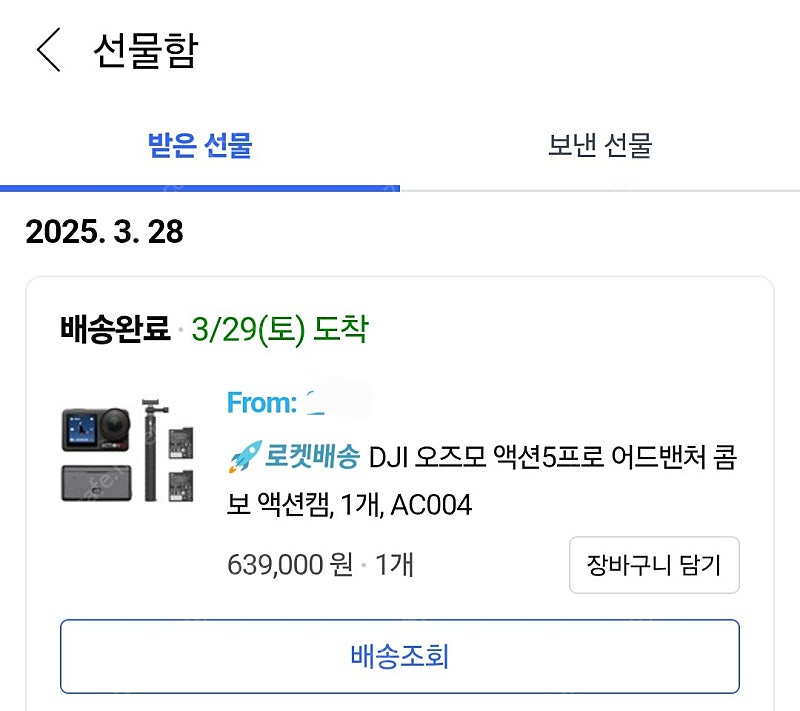Viewport: 800px width, 711px height.
Task: Select the 2025. 3. 28 date header
Action: click(105, 232)
